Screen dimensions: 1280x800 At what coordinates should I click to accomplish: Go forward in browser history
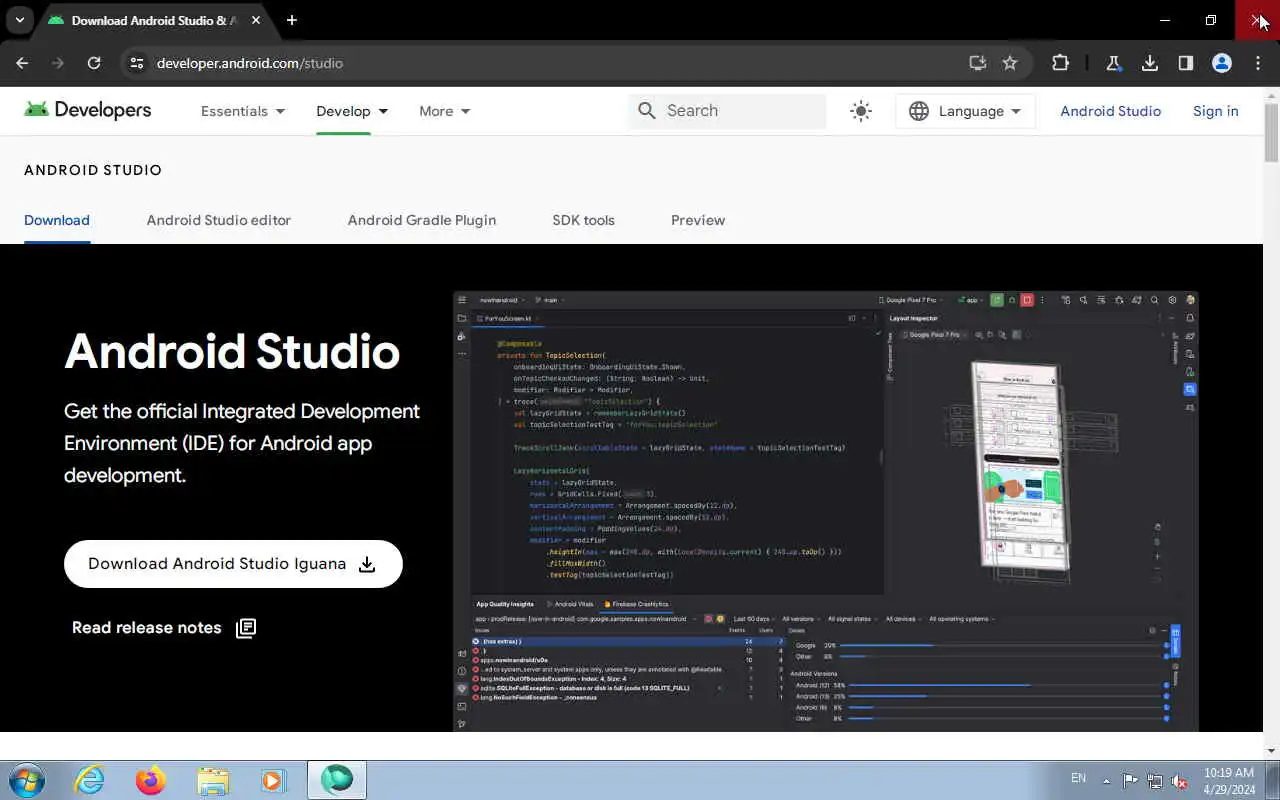58,63
